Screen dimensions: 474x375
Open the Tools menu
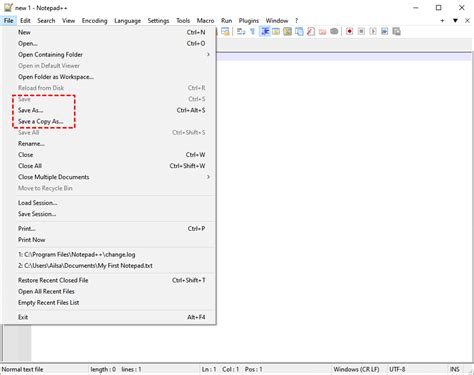[x=183, y=21]
